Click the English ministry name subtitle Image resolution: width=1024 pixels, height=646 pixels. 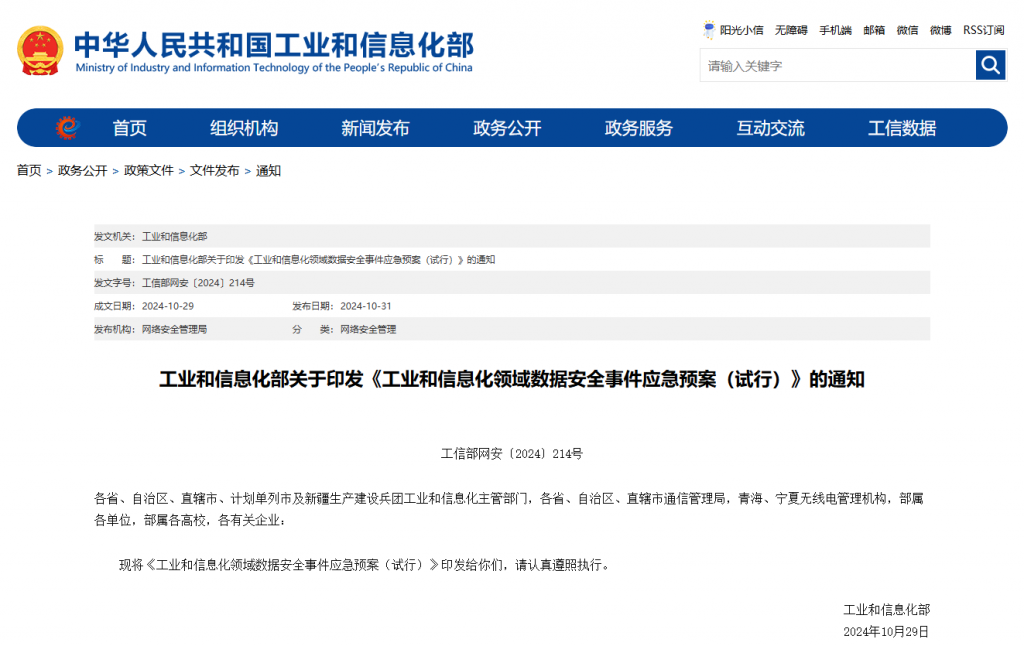(274, 68)
